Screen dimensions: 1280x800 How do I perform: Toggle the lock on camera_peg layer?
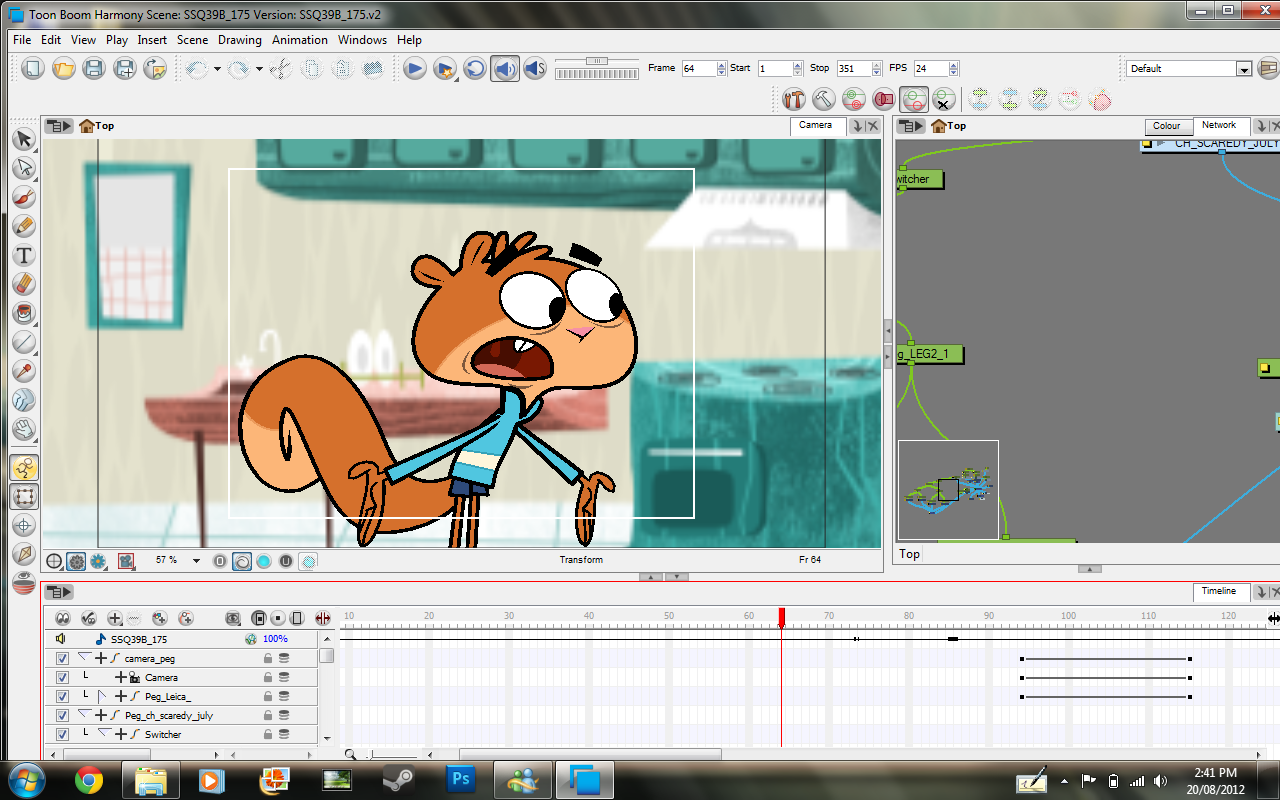(x=267, y=658)
